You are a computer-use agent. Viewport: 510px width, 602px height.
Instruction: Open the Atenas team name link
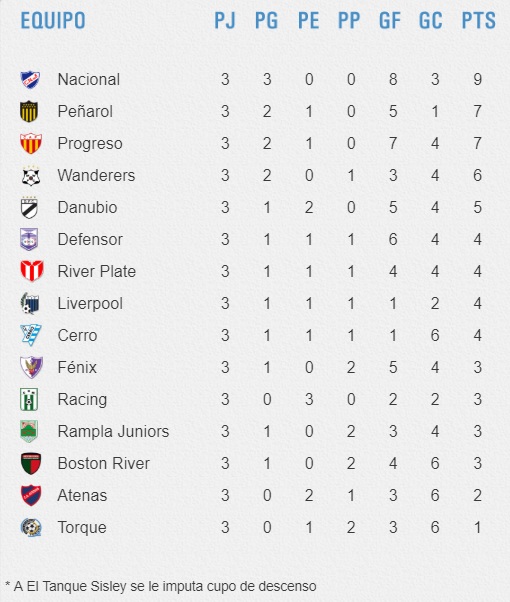coord(82,495)
